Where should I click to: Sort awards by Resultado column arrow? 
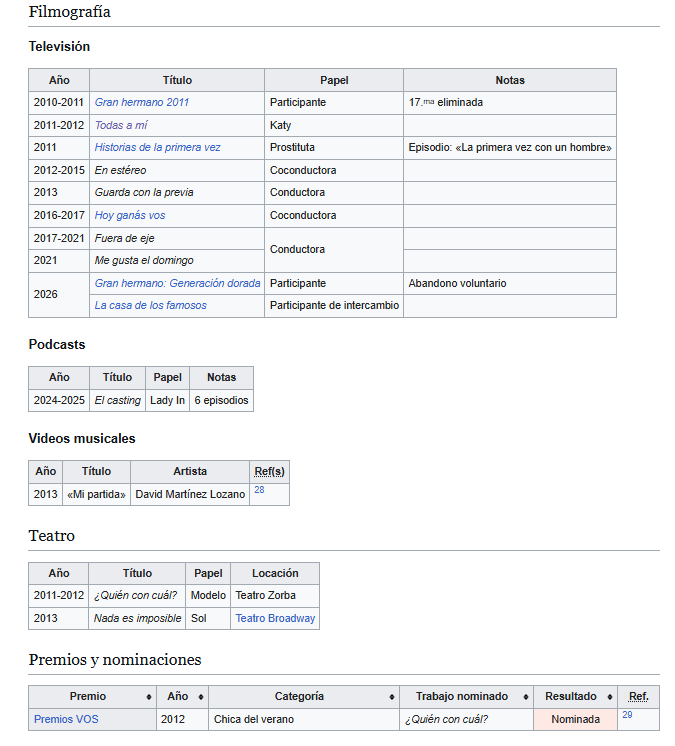(610, 697)
